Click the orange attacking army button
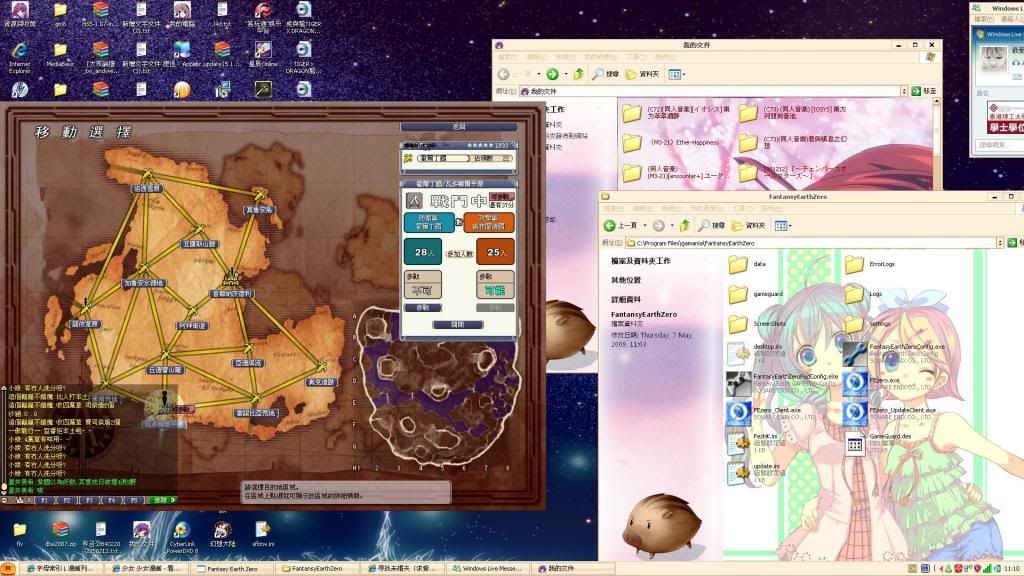The height and width of the screenshot is (576, 1024). pyautogui.click(x=488, y=222)
